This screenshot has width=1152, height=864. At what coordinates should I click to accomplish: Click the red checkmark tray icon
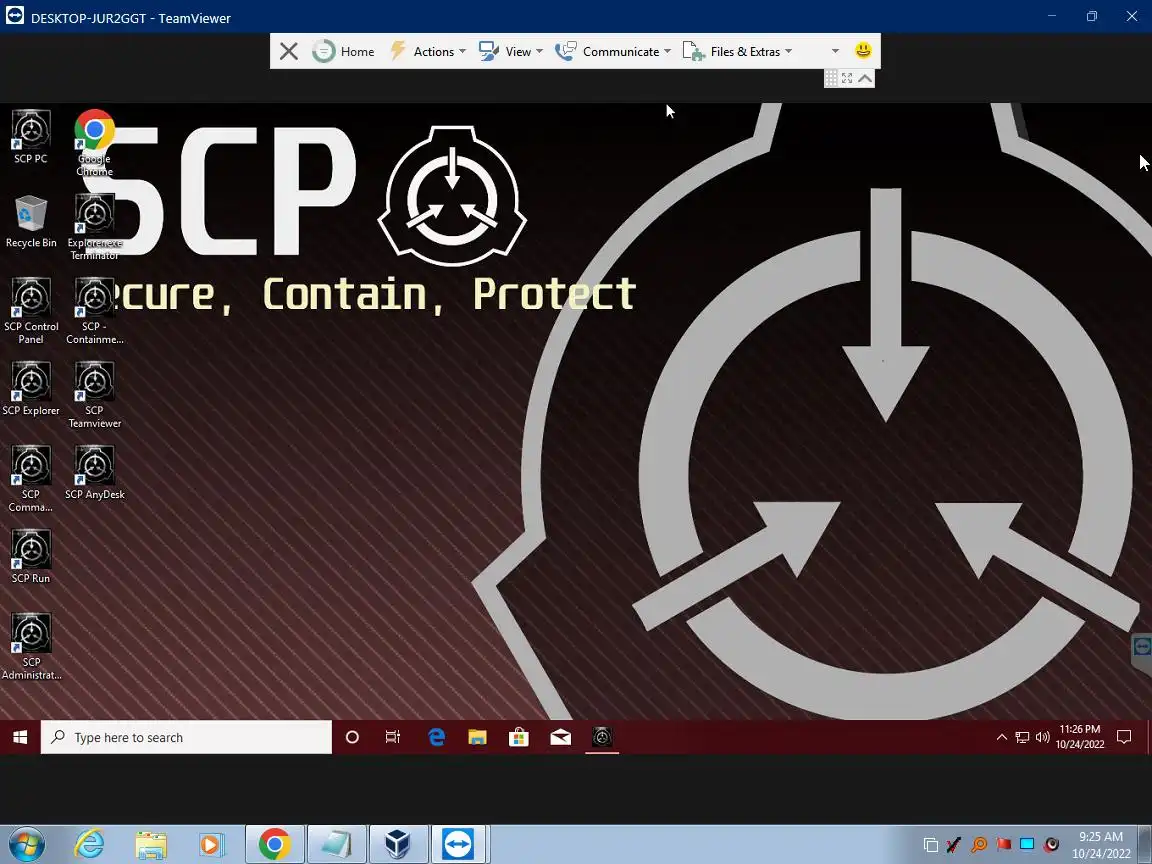954,844
